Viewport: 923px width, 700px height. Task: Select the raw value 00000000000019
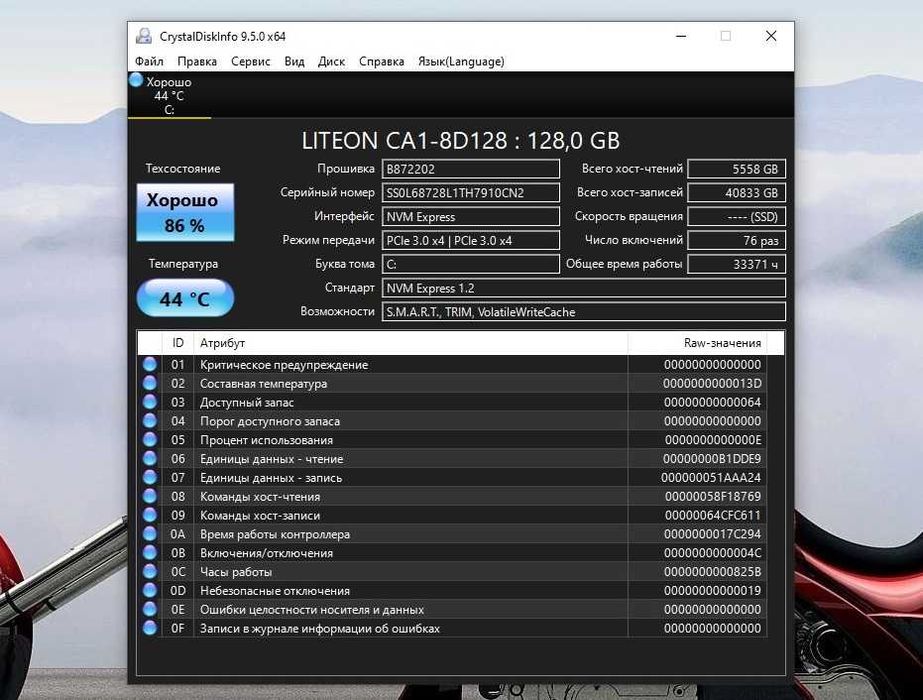tap(712, 590)
